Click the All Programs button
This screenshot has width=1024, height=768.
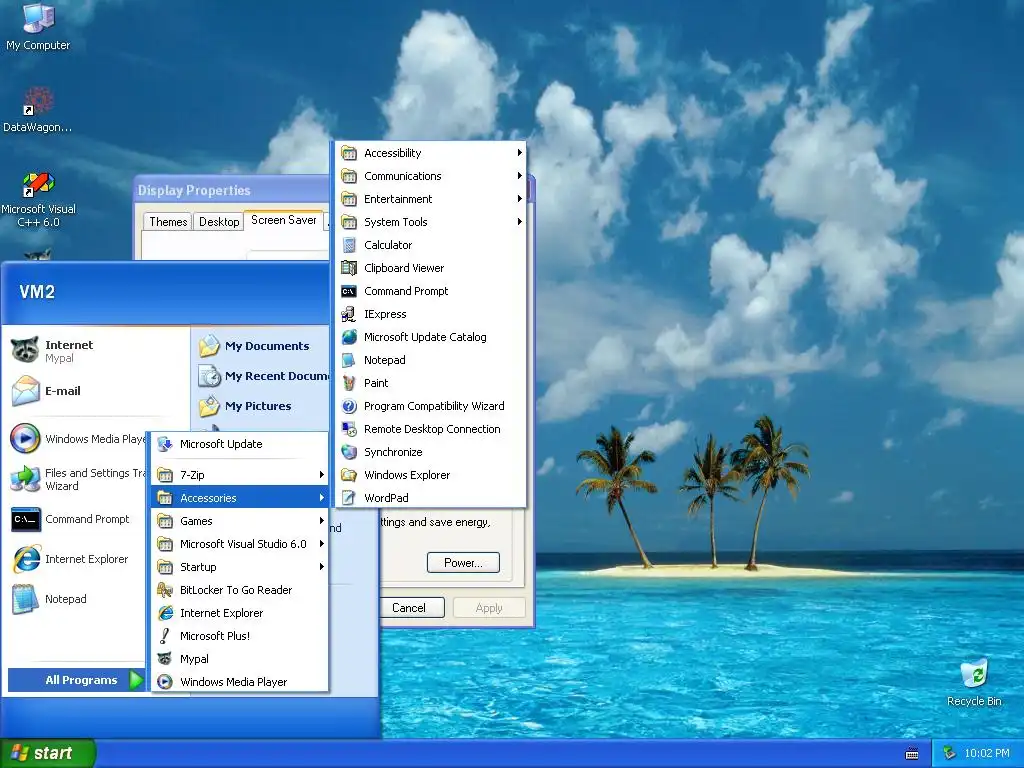pos(77,680)
